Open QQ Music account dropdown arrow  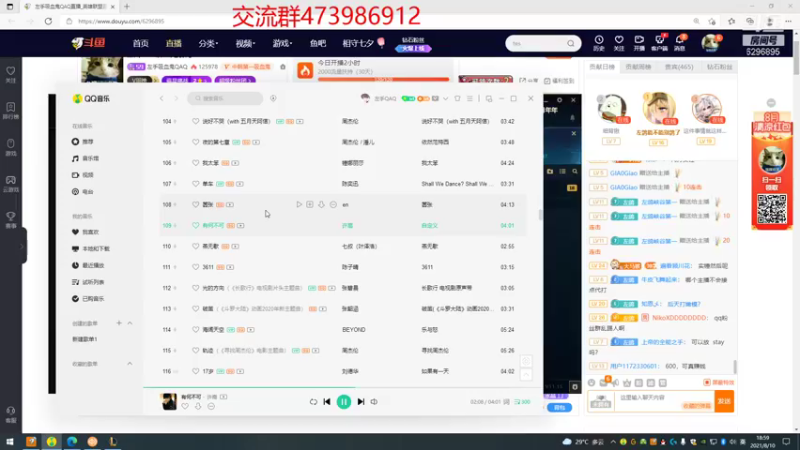pos(445,98)
